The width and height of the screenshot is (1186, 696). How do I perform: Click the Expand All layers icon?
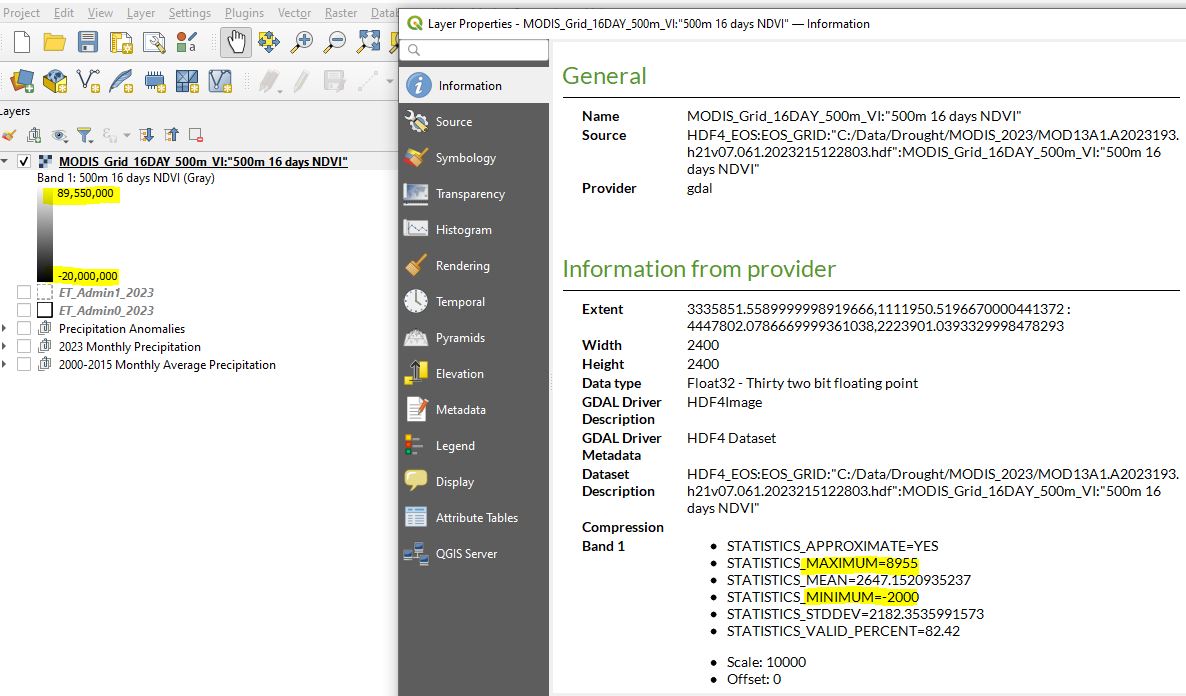click(x=147, y=135)
